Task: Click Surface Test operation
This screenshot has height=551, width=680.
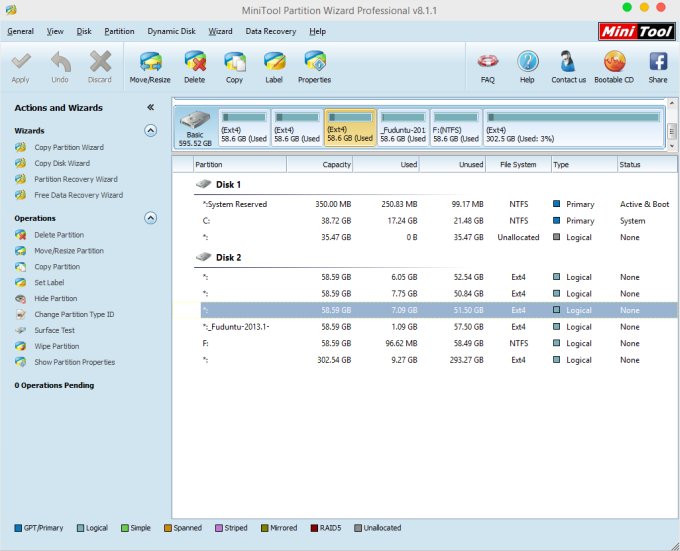Action: pos(54,330)
